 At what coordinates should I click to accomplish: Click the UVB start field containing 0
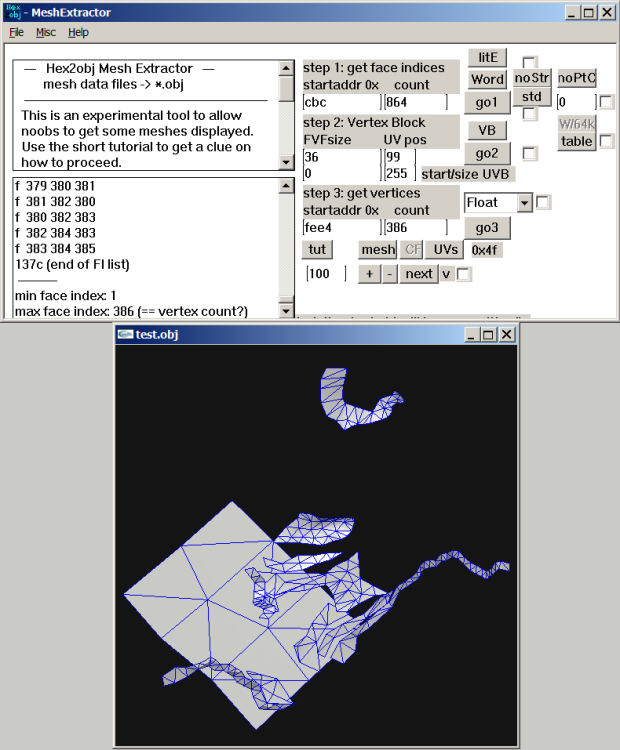point(342,173)
